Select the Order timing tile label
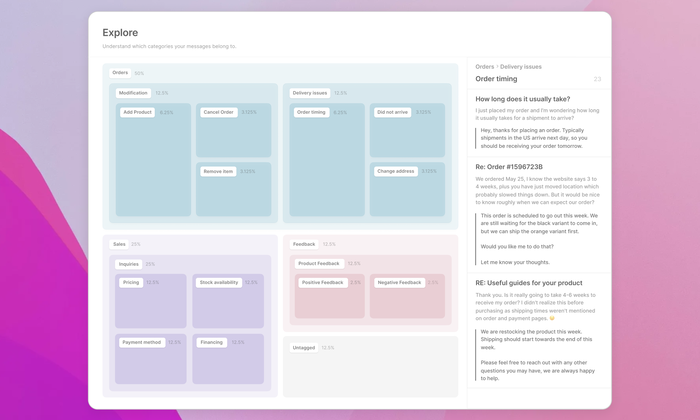The image size is (700, 420). point(311,112)
